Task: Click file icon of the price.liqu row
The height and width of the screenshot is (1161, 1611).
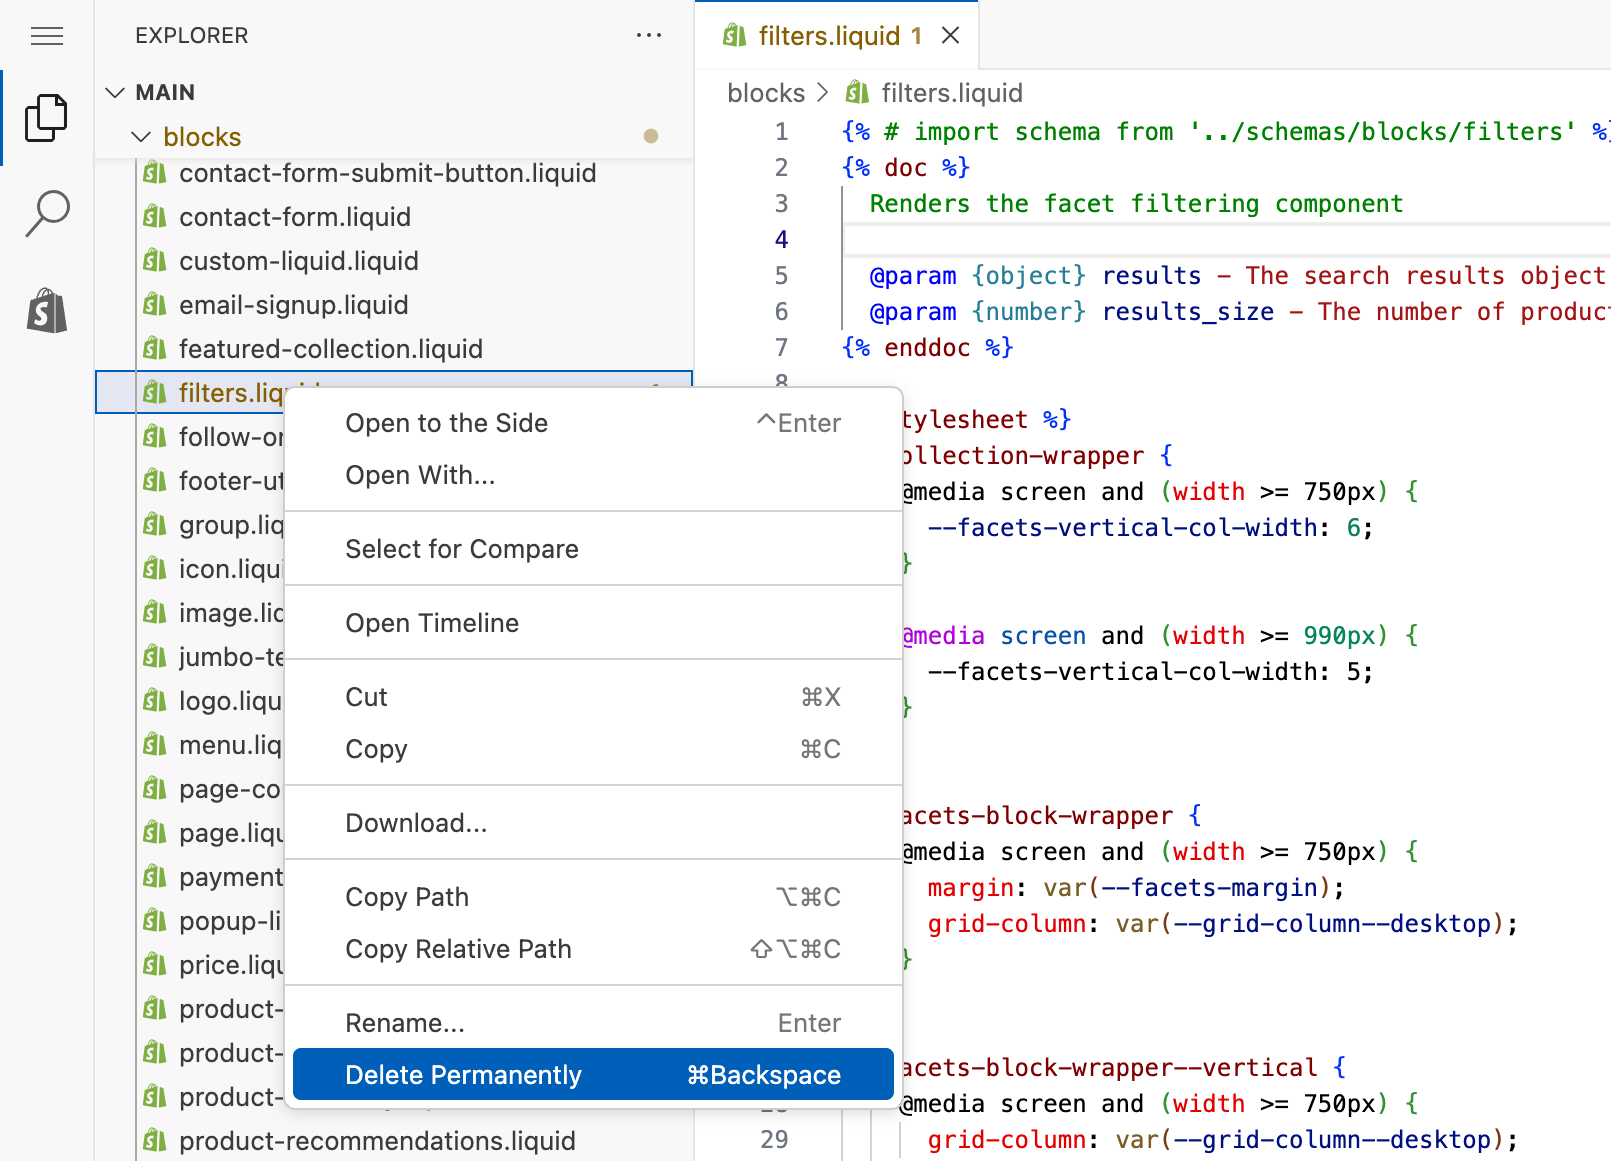Action: [155, 964]
